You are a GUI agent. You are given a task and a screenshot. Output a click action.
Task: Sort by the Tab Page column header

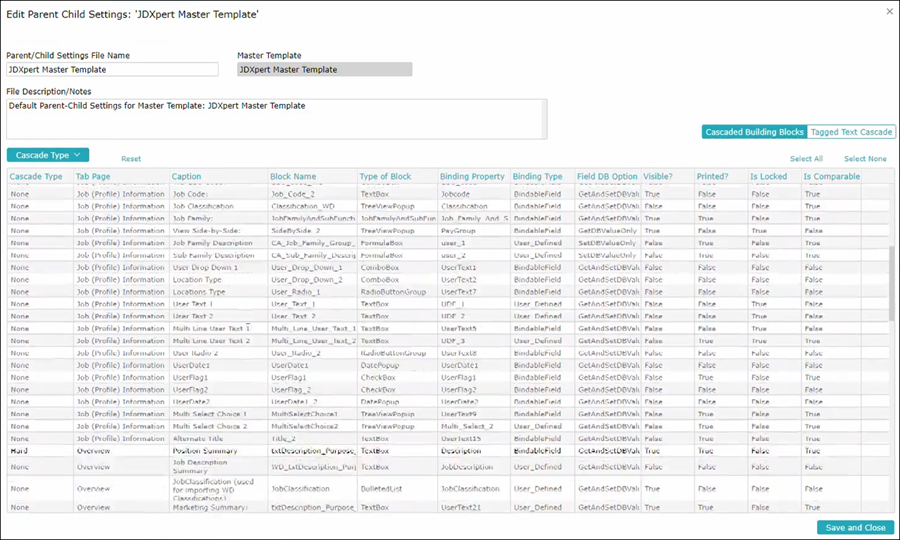pos(93,176)
